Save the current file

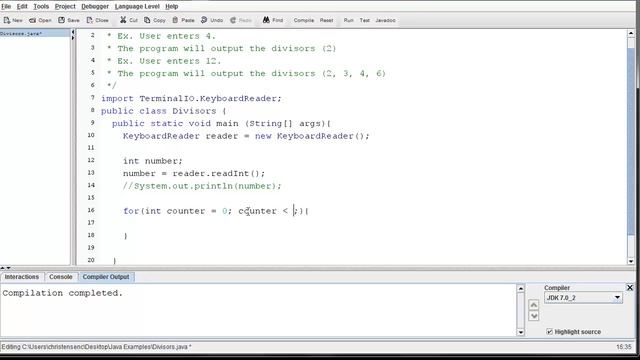pos(69,20)
